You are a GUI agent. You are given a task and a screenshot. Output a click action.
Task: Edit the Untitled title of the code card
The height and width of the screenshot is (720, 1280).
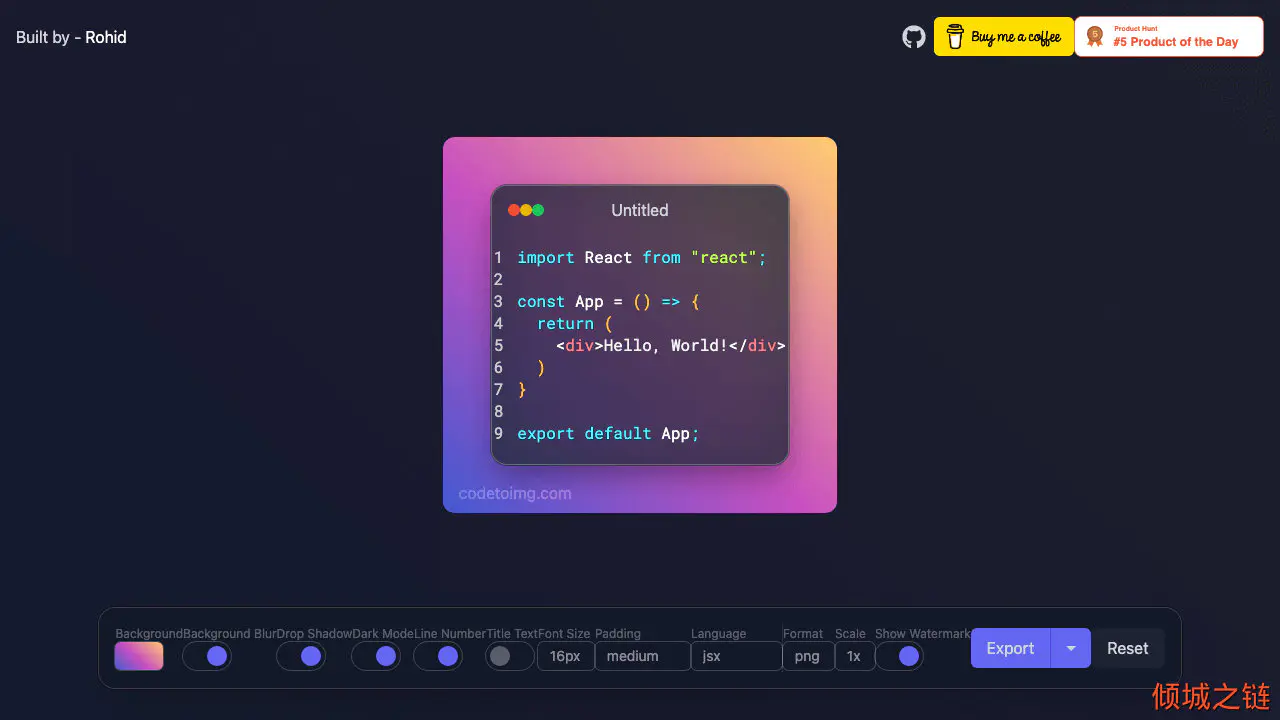click(640, 210)
